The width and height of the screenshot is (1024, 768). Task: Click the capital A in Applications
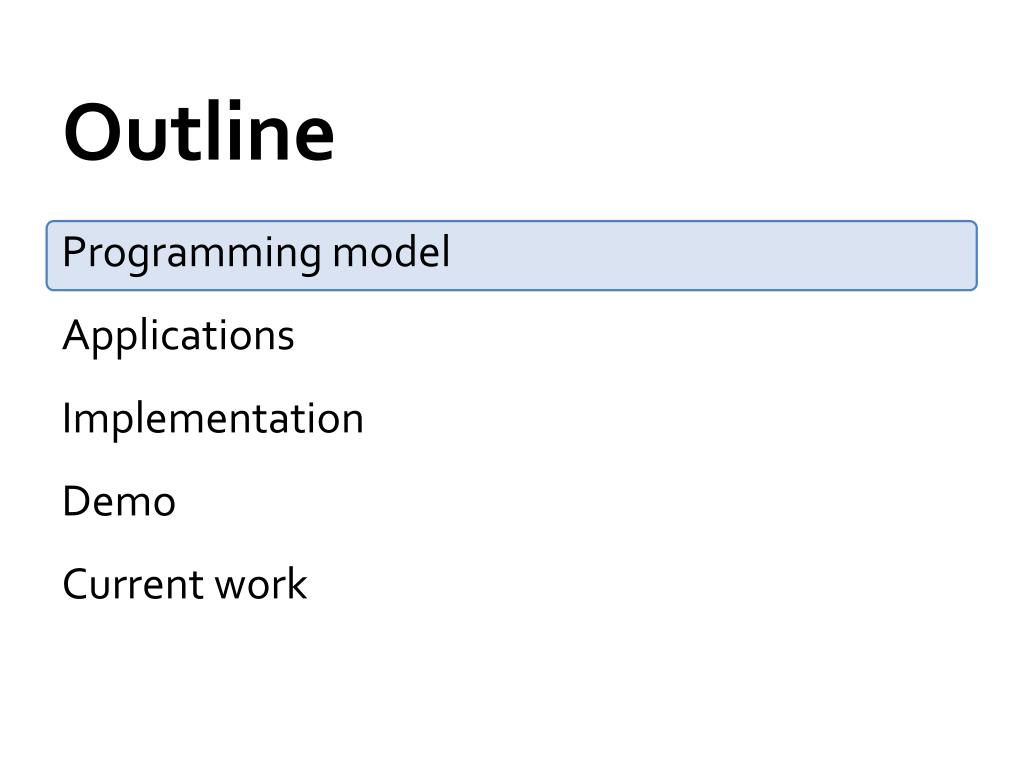[x=76, y=334]
